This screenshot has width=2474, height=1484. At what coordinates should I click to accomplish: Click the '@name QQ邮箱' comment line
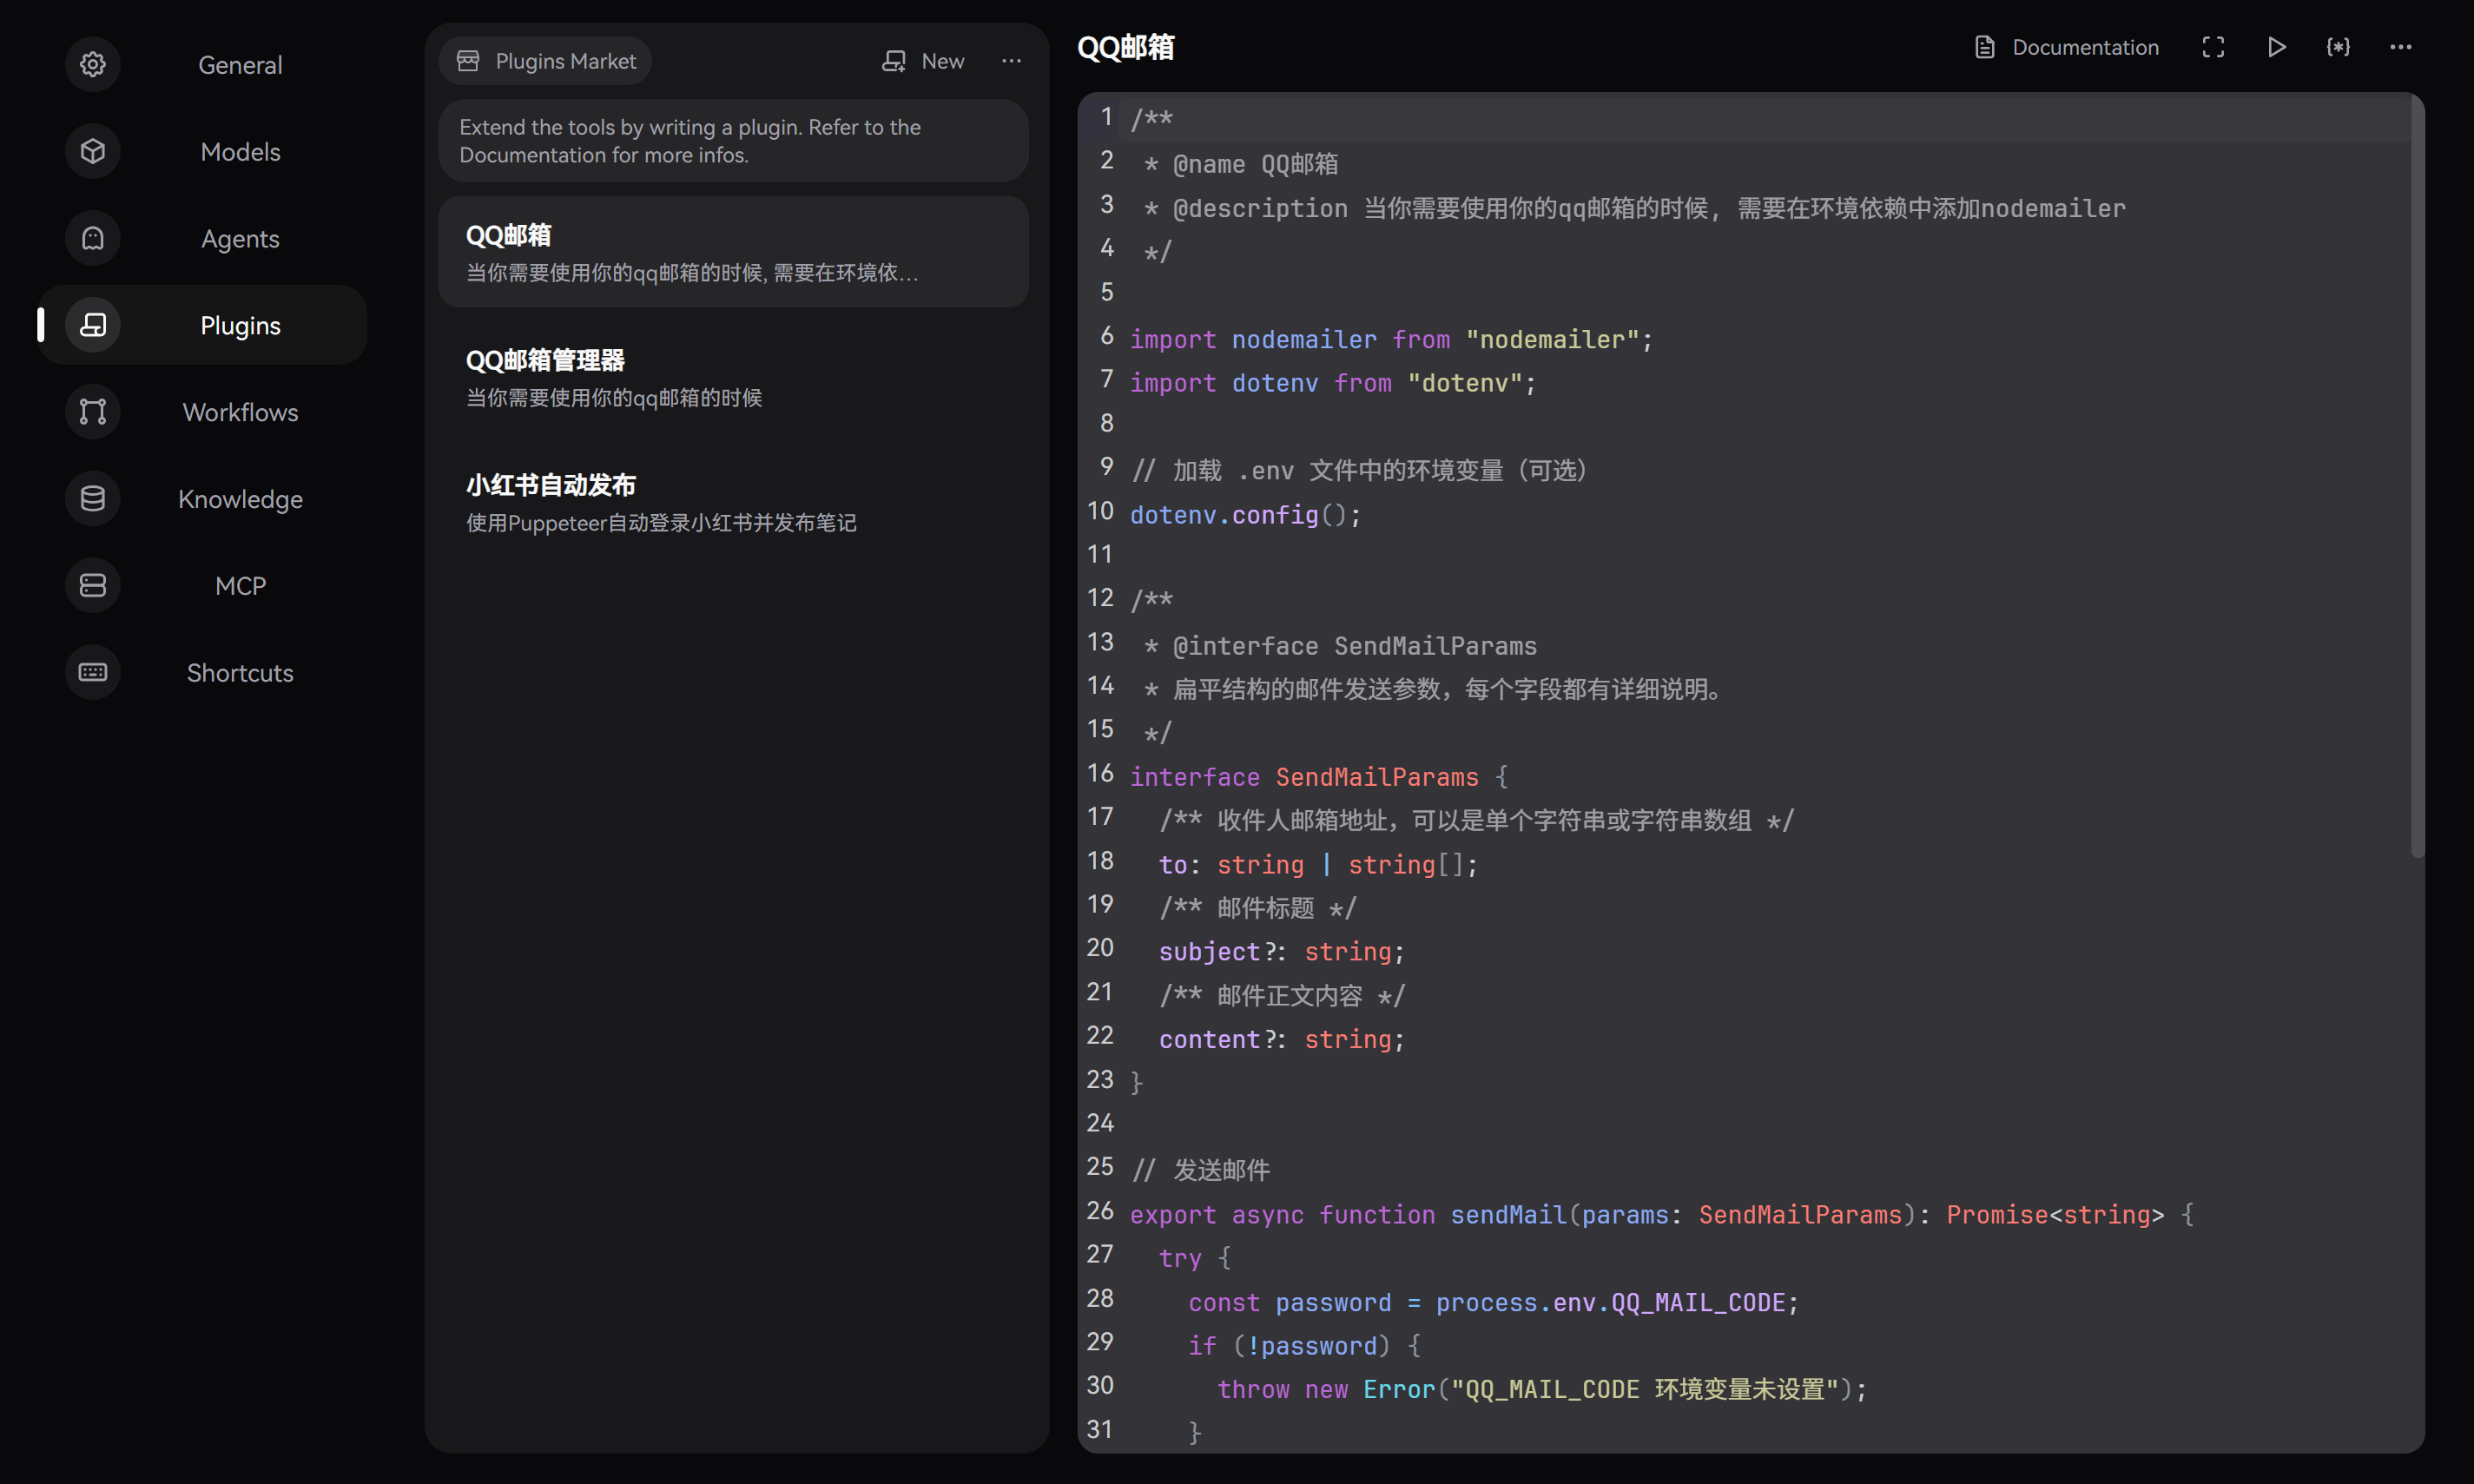pyautogui.click(x=1240, y=164)
